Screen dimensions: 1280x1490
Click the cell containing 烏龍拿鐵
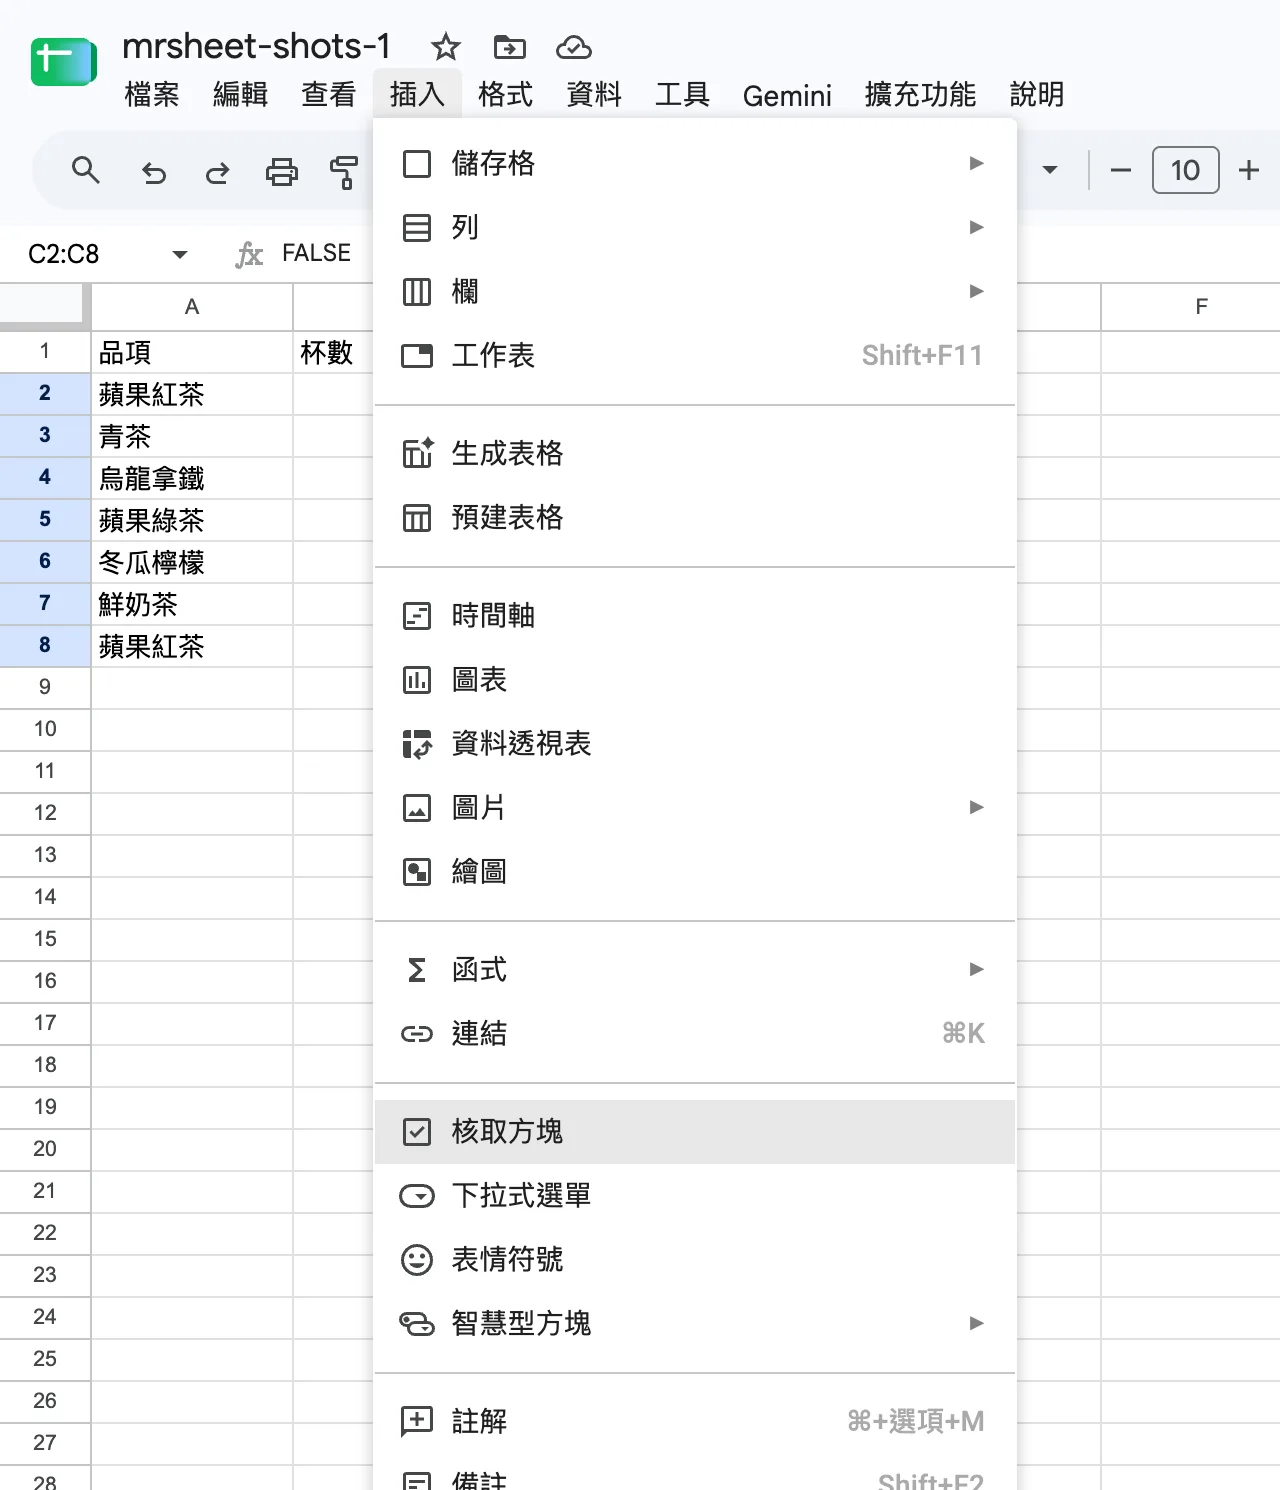click(x=192, y=478)
